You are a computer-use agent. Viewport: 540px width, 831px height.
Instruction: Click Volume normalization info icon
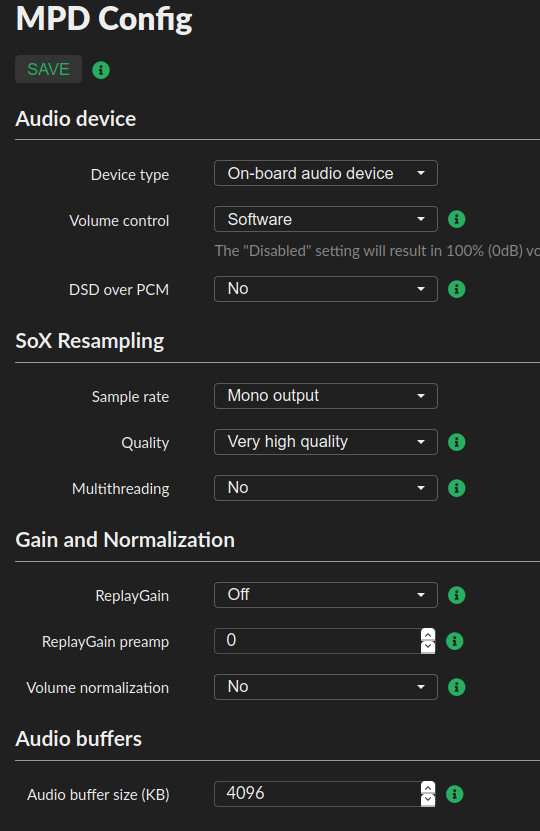pos(456,687)
